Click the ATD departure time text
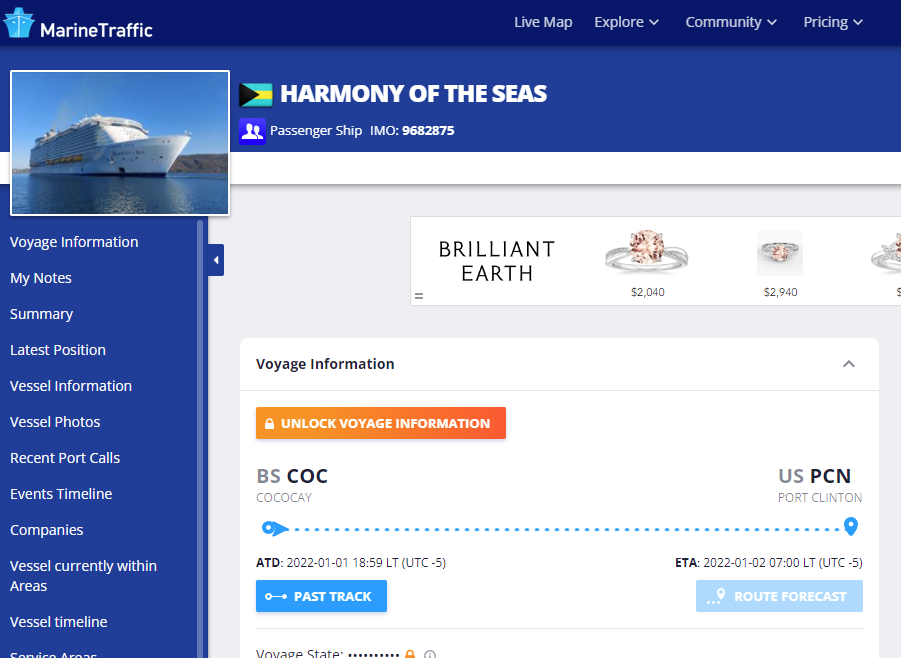This screenshot has width=901, height=658. click(x=351, y=563)
